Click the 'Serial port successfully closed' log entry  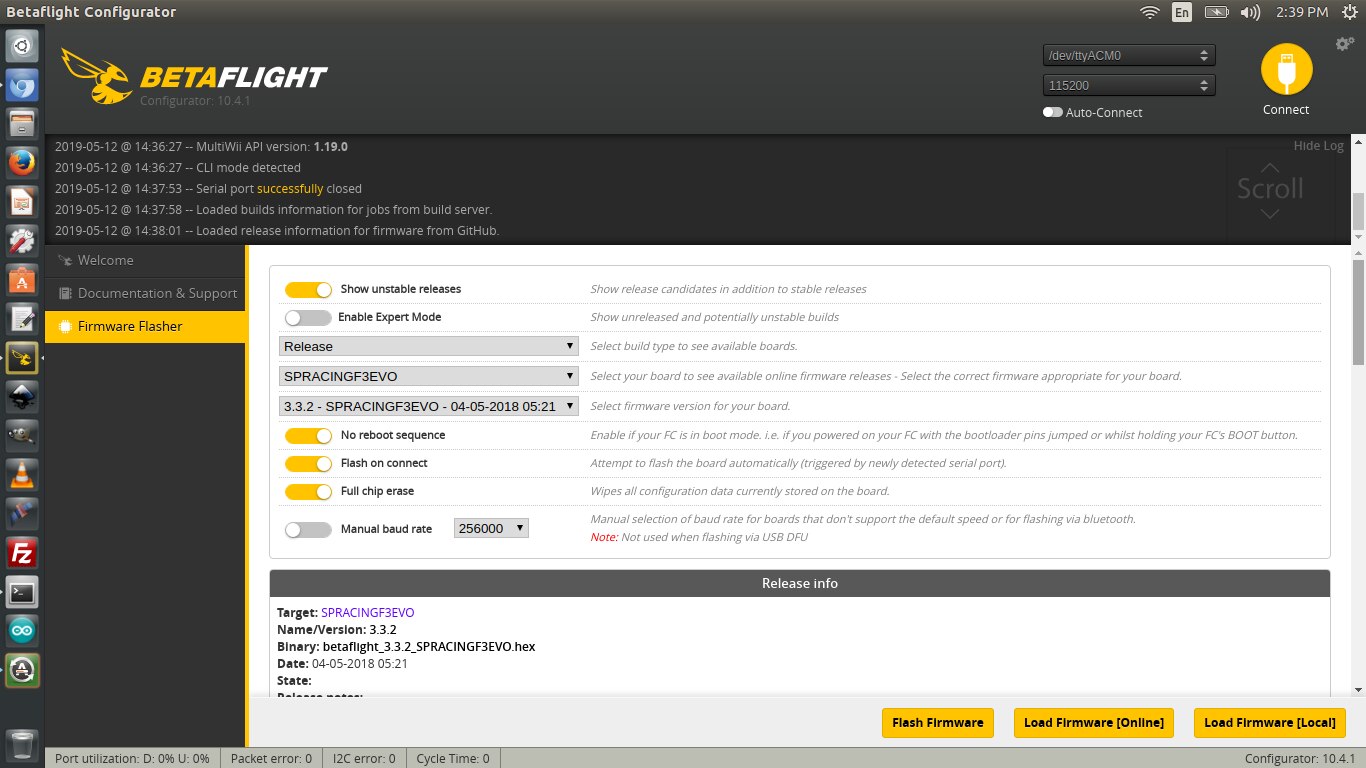pos(208,189)
